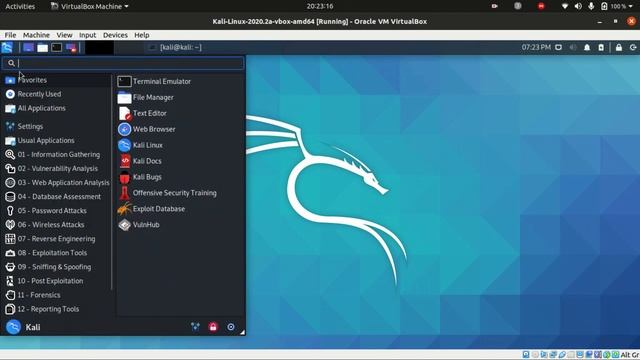The image size is (640, 360).
Task: Click the Kali user avatar in menu footer
Action: 13,327
